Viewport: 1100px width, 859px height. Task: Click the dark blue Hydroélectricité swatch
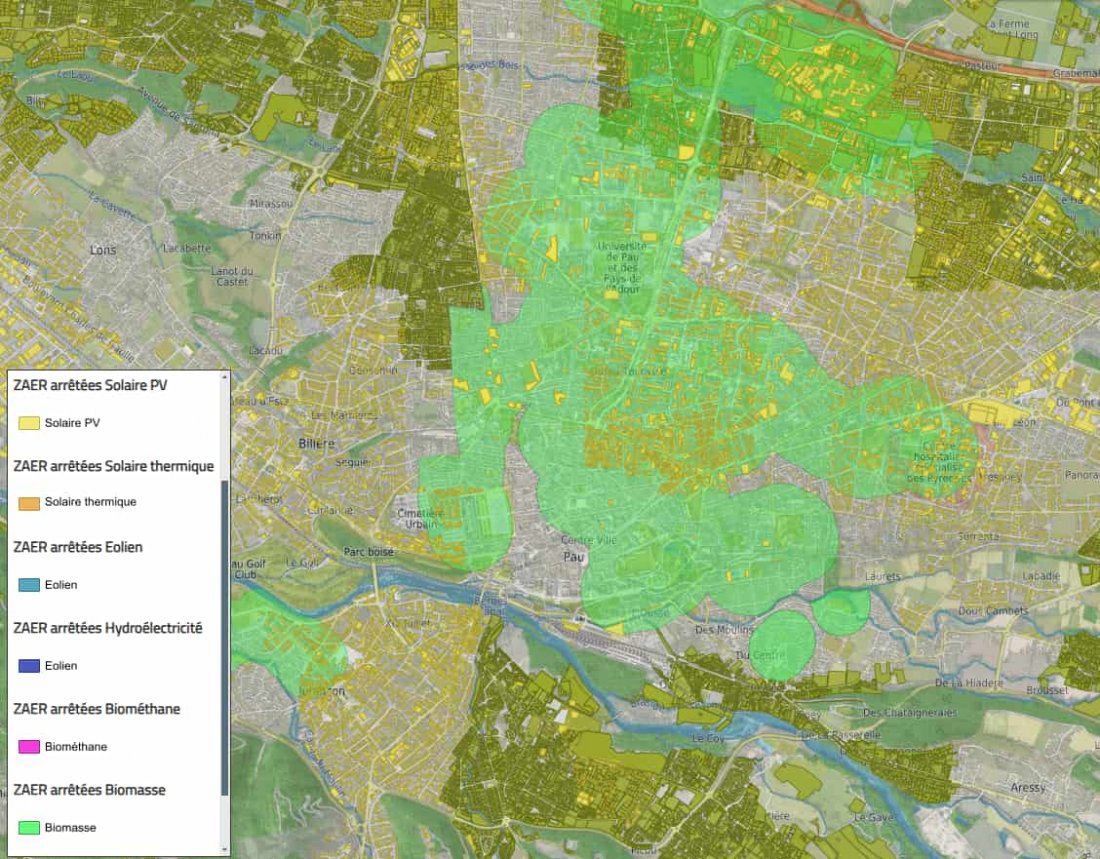(x=29, y=666)
